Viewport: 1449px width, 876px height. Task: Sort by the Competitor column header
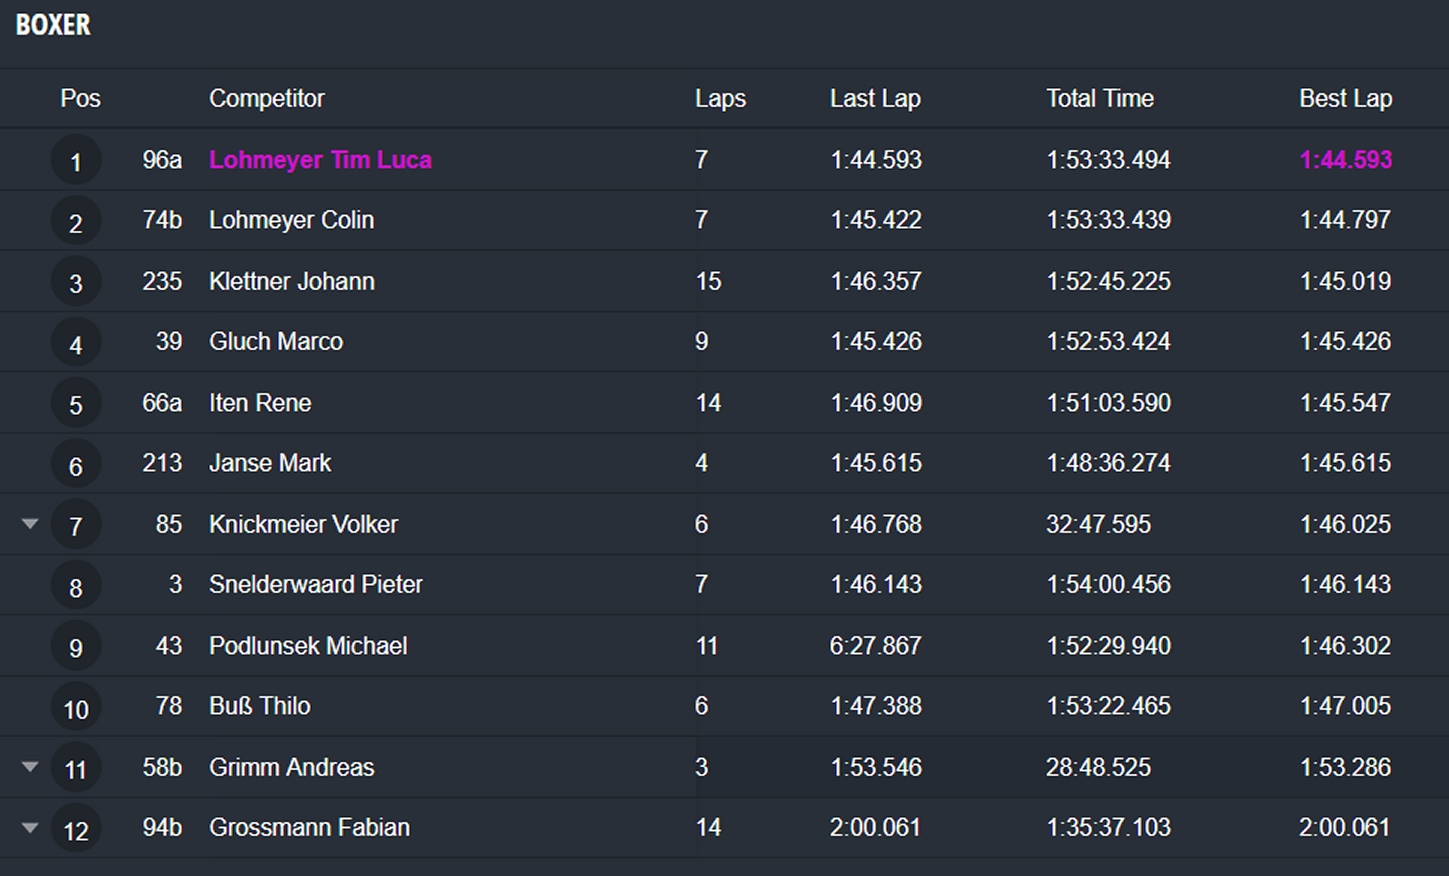266,98
